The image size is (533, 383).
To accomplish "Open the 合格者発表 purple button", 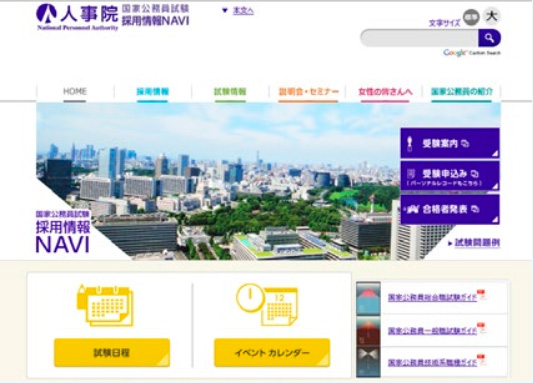I will click(x=450, y=209).
